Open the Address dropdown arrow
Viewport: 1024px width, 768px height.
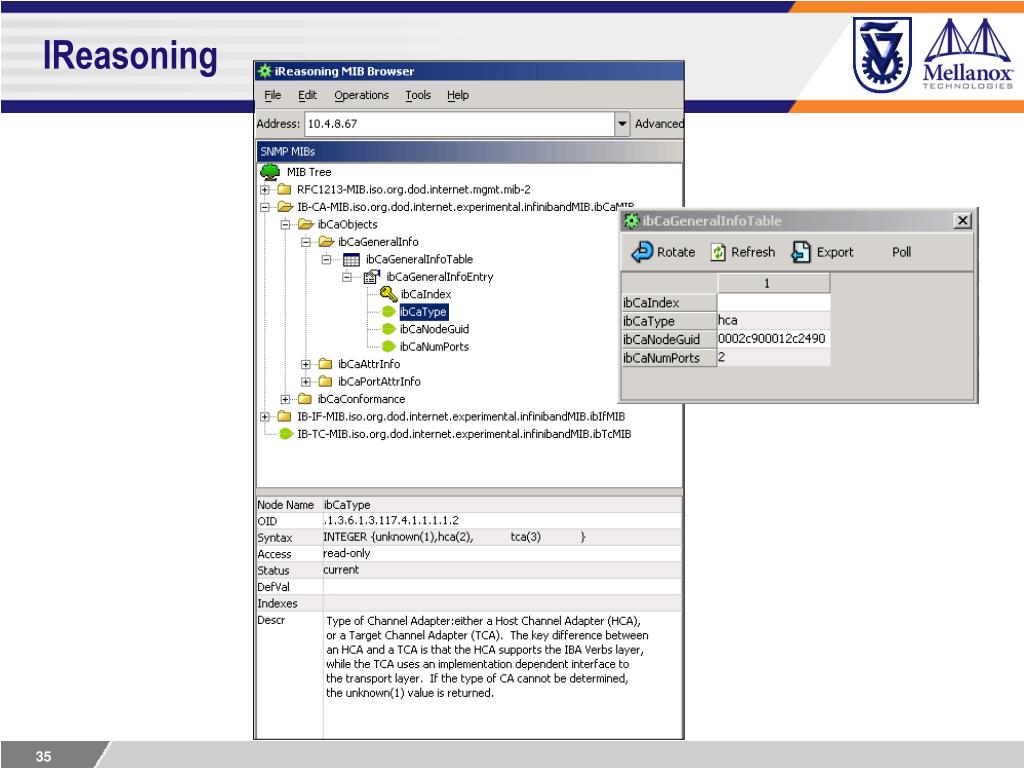622,123
